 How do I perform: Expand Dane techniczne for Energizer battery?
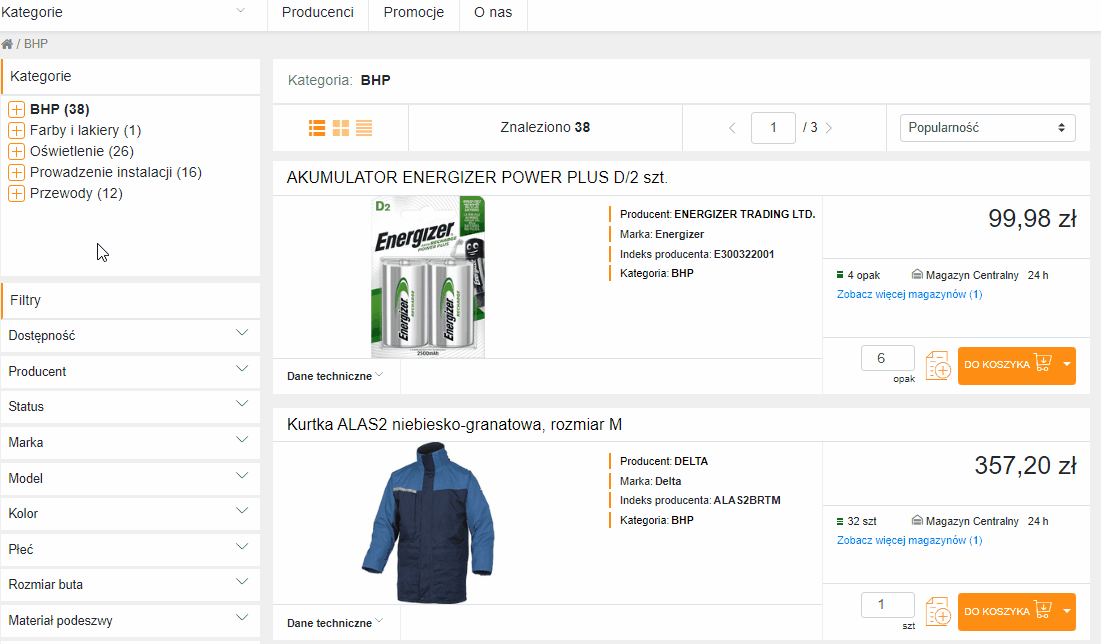[335, 376]
